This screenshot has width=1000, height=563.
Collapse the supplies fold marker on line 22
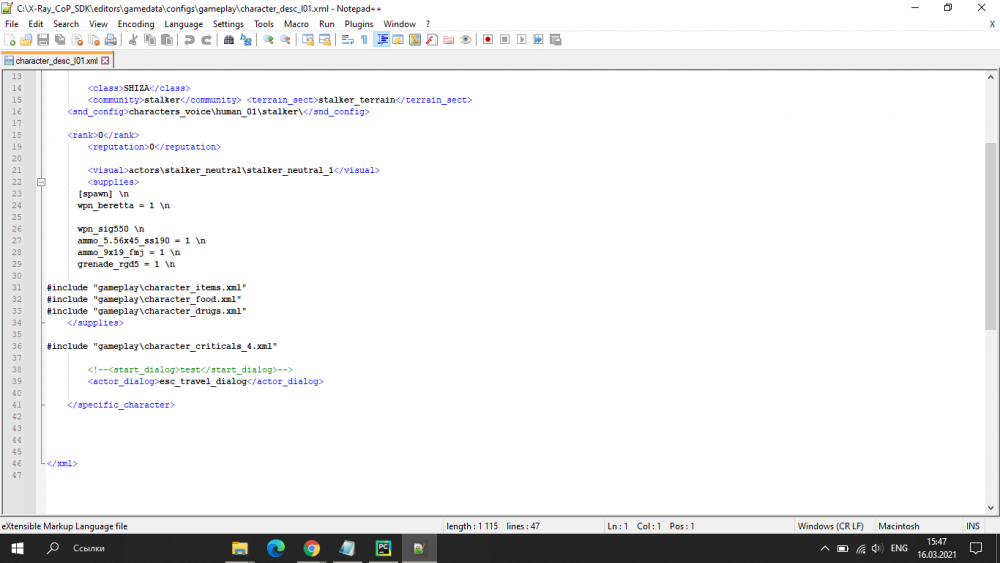[x=42, y=182]
